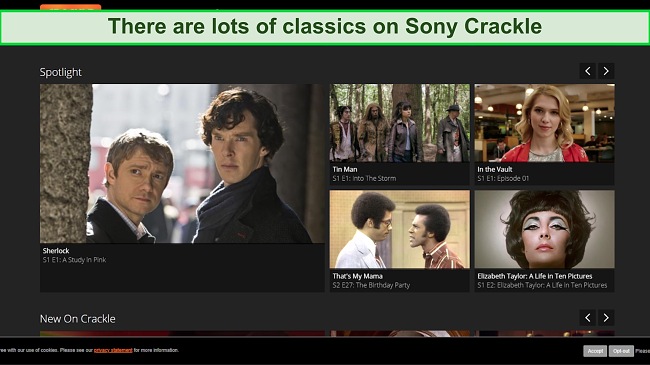The image size is (650, 365).
Task: Click the In the Vault title
Action: click(x=495, y=169)
